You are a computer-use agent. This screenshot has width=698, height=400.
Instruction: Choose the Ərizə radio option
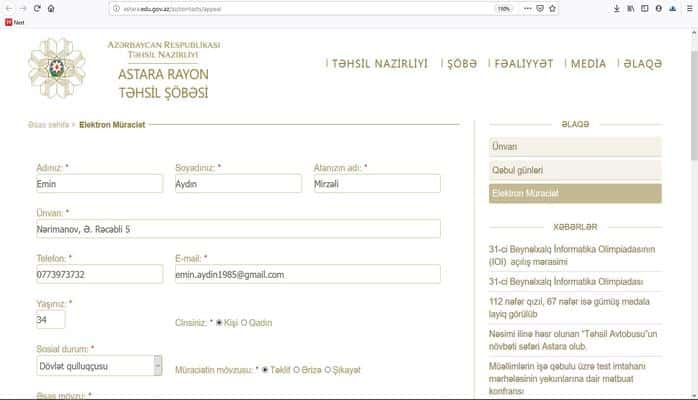pyautogui.click(x=296, y=370)
